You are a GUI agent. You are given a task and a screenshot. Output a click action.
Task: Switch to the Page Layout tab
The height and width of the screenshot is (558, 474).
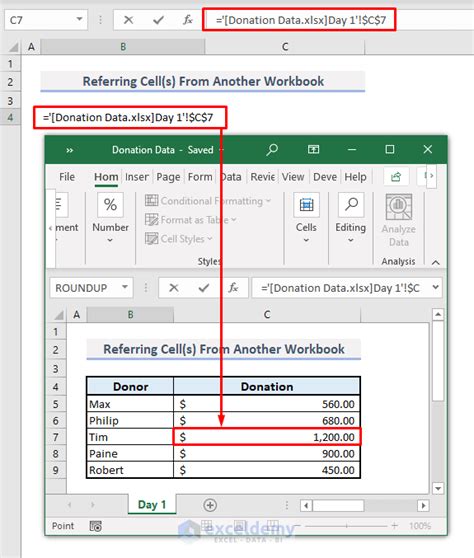pyautogui.click(x=168, y=177)
